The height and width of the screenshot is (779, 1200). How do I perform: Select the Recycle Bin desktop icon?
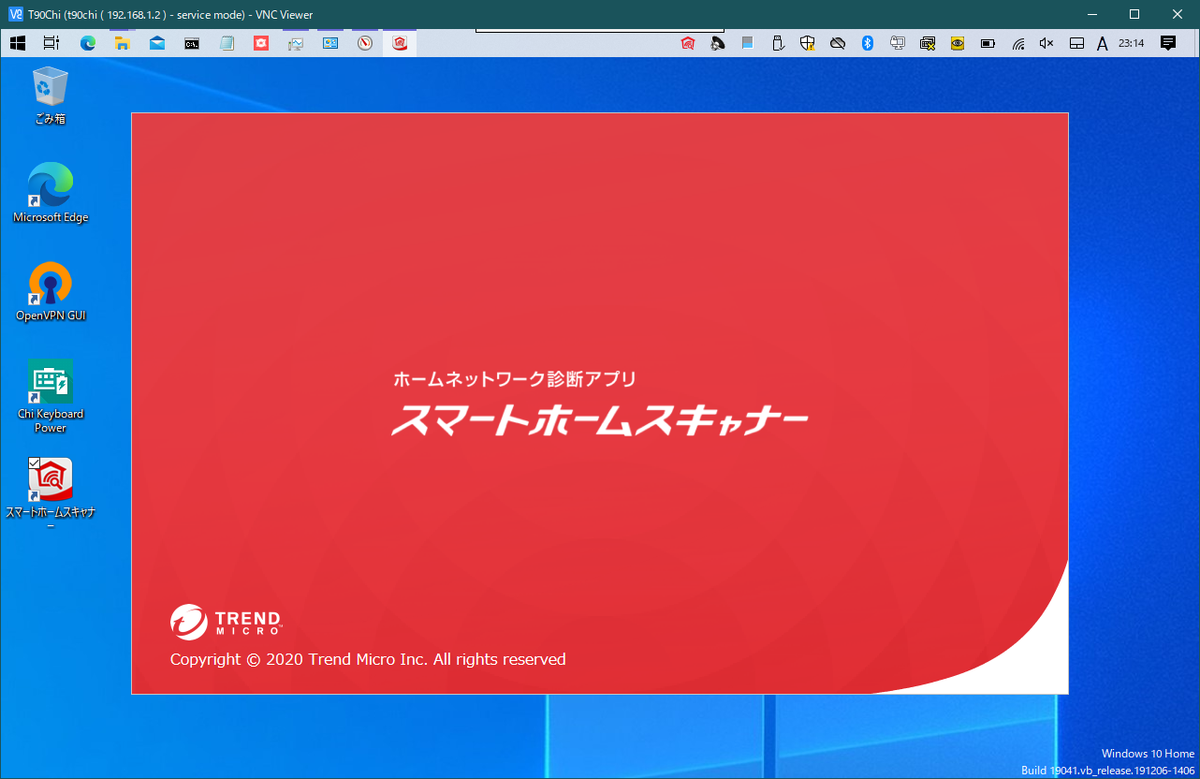49,95
